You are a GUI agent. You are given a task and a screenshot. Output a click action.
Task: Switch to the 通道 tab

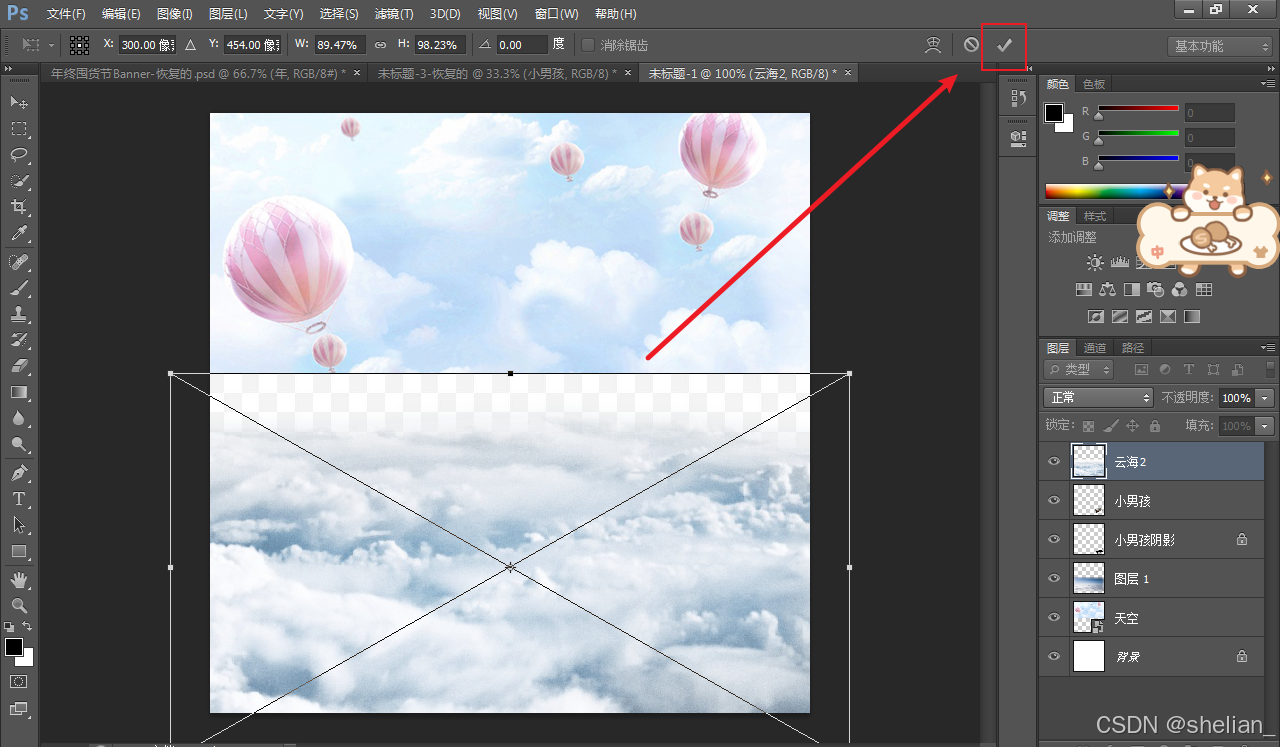point(1095,348)
